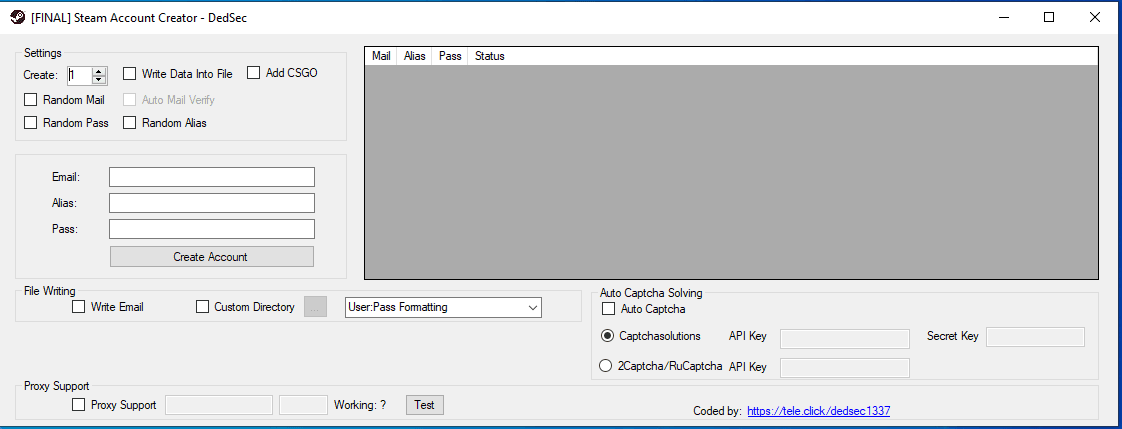Click the Status column header
This screenshot has height=429, width=1122.
[x=489, y=56]
